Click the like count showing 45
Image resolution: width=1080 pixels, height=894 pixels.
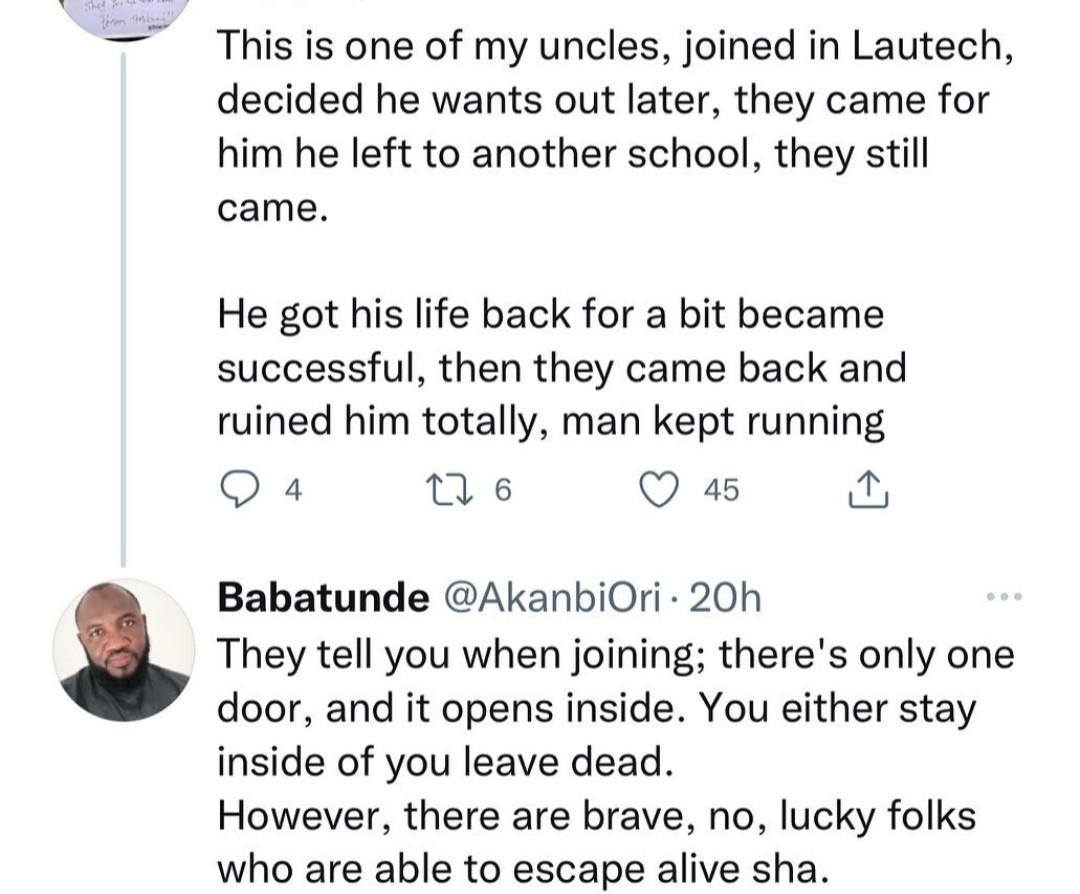(x=721, y=490)
